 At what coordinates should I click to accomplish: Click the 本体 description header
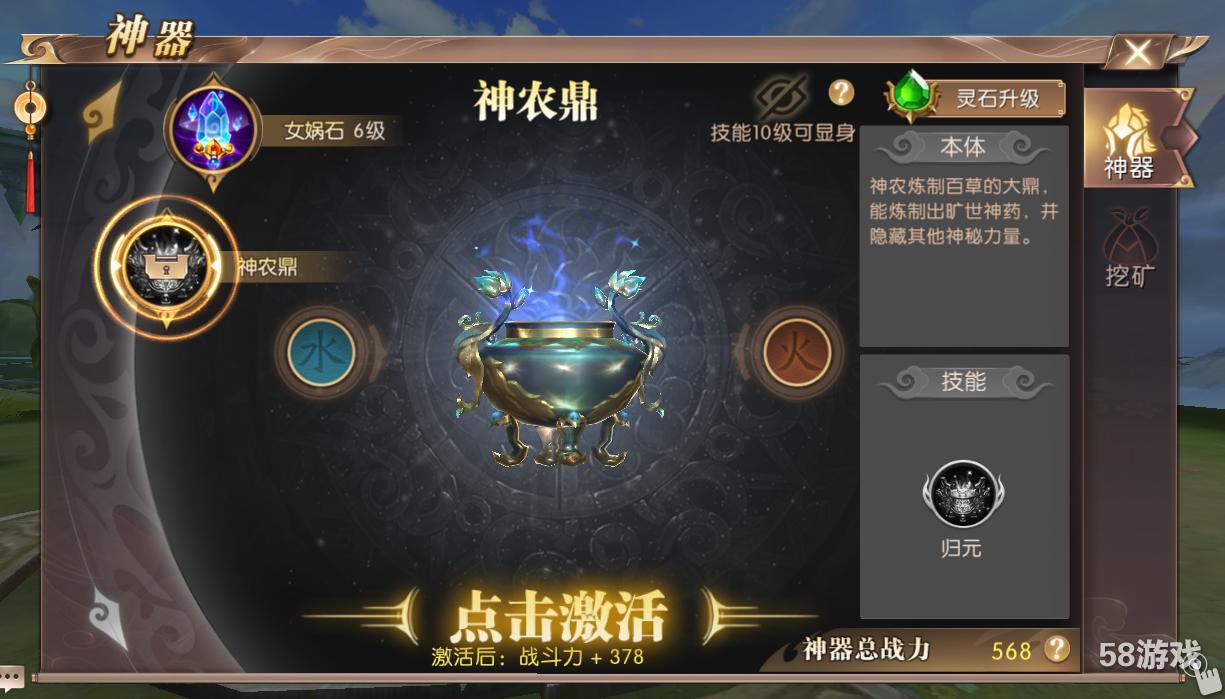[962, 147]
